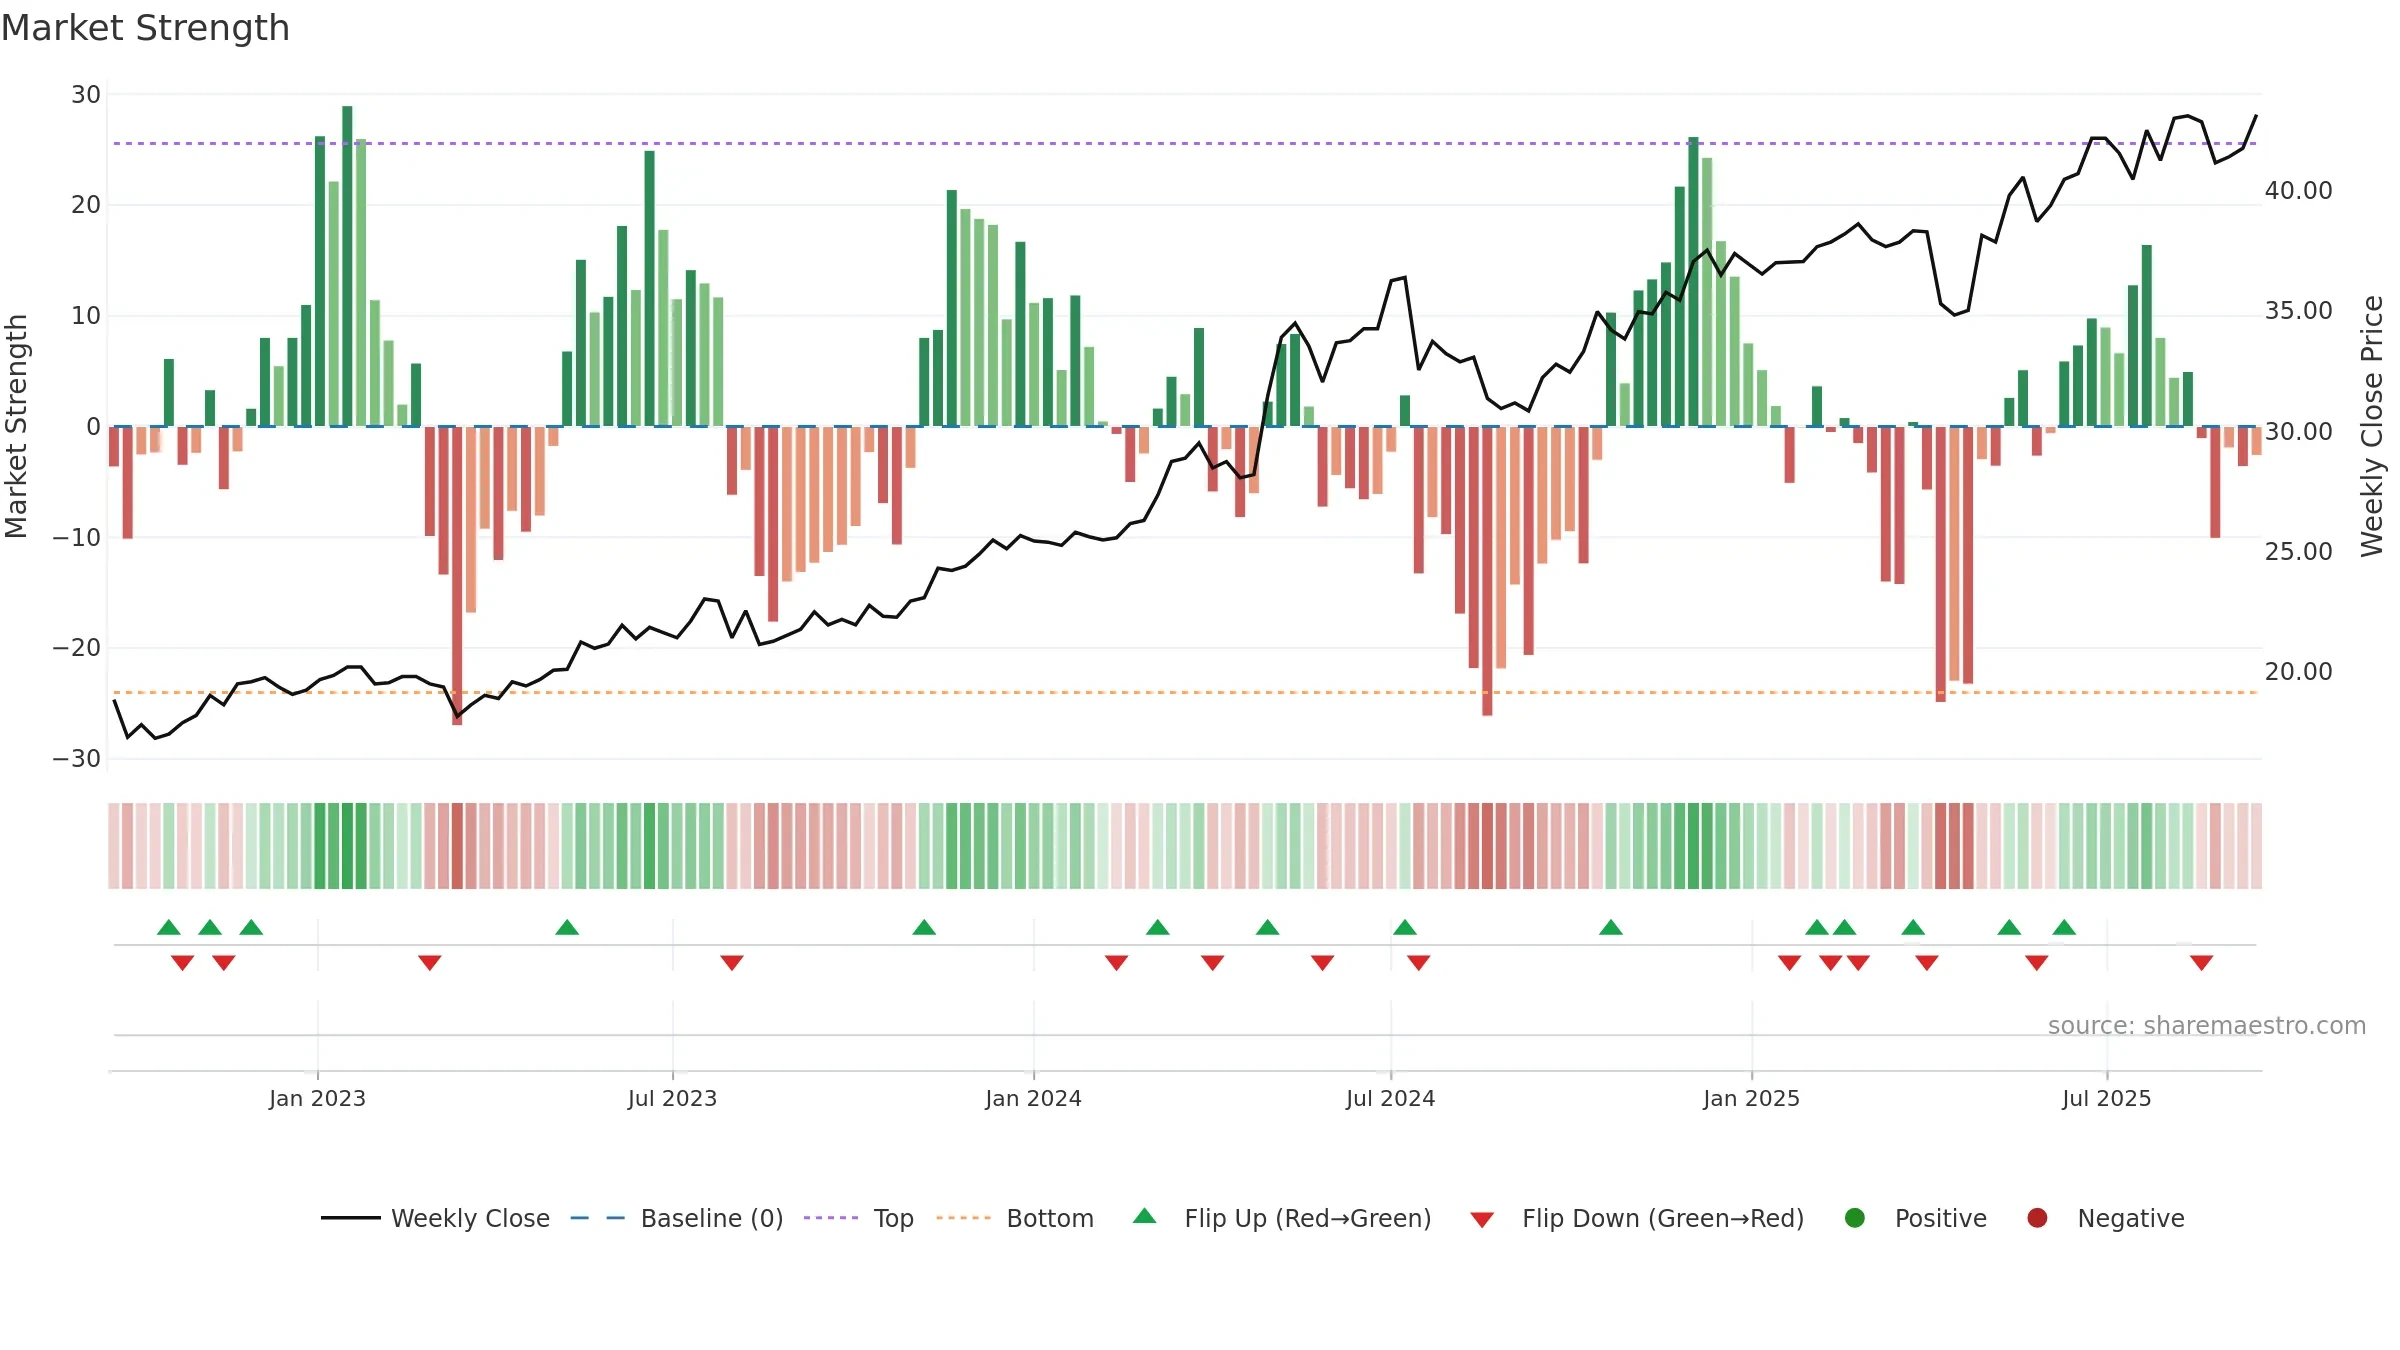Click the purple dotted Top line sample in legend
Viewport: 2400px width, 1350px height.
click(831, 1218)
